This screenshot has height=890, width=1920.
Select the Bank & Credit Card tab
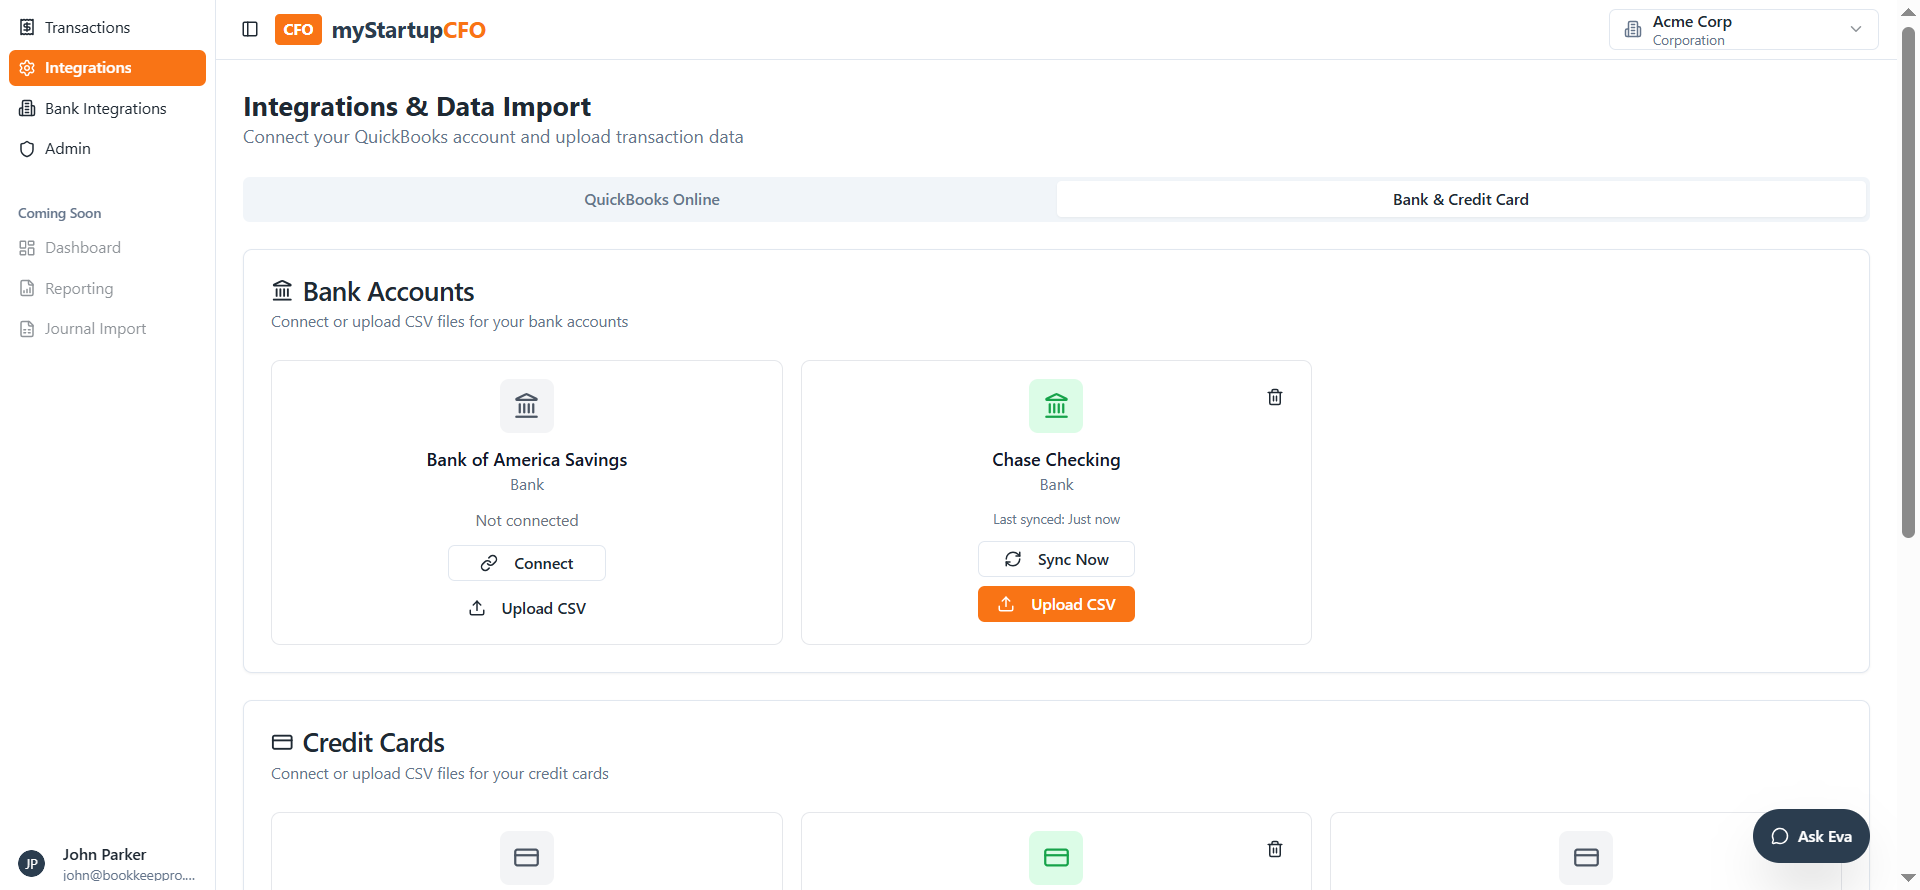[1460, 200]
